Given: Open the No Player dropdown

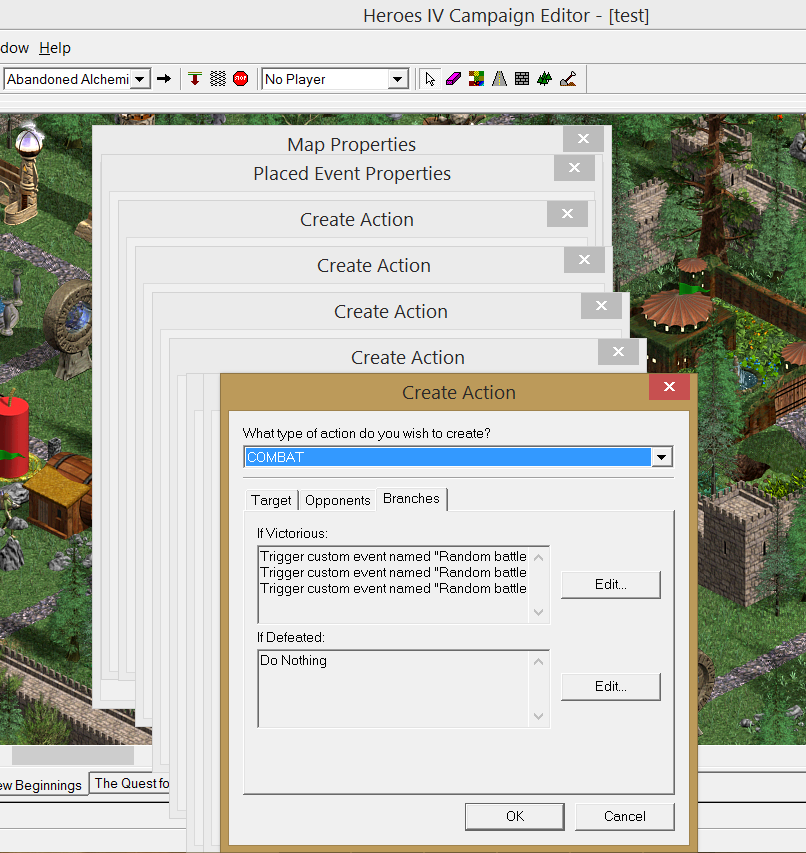Looking at the screenshot, I should (x=398, y=79).
